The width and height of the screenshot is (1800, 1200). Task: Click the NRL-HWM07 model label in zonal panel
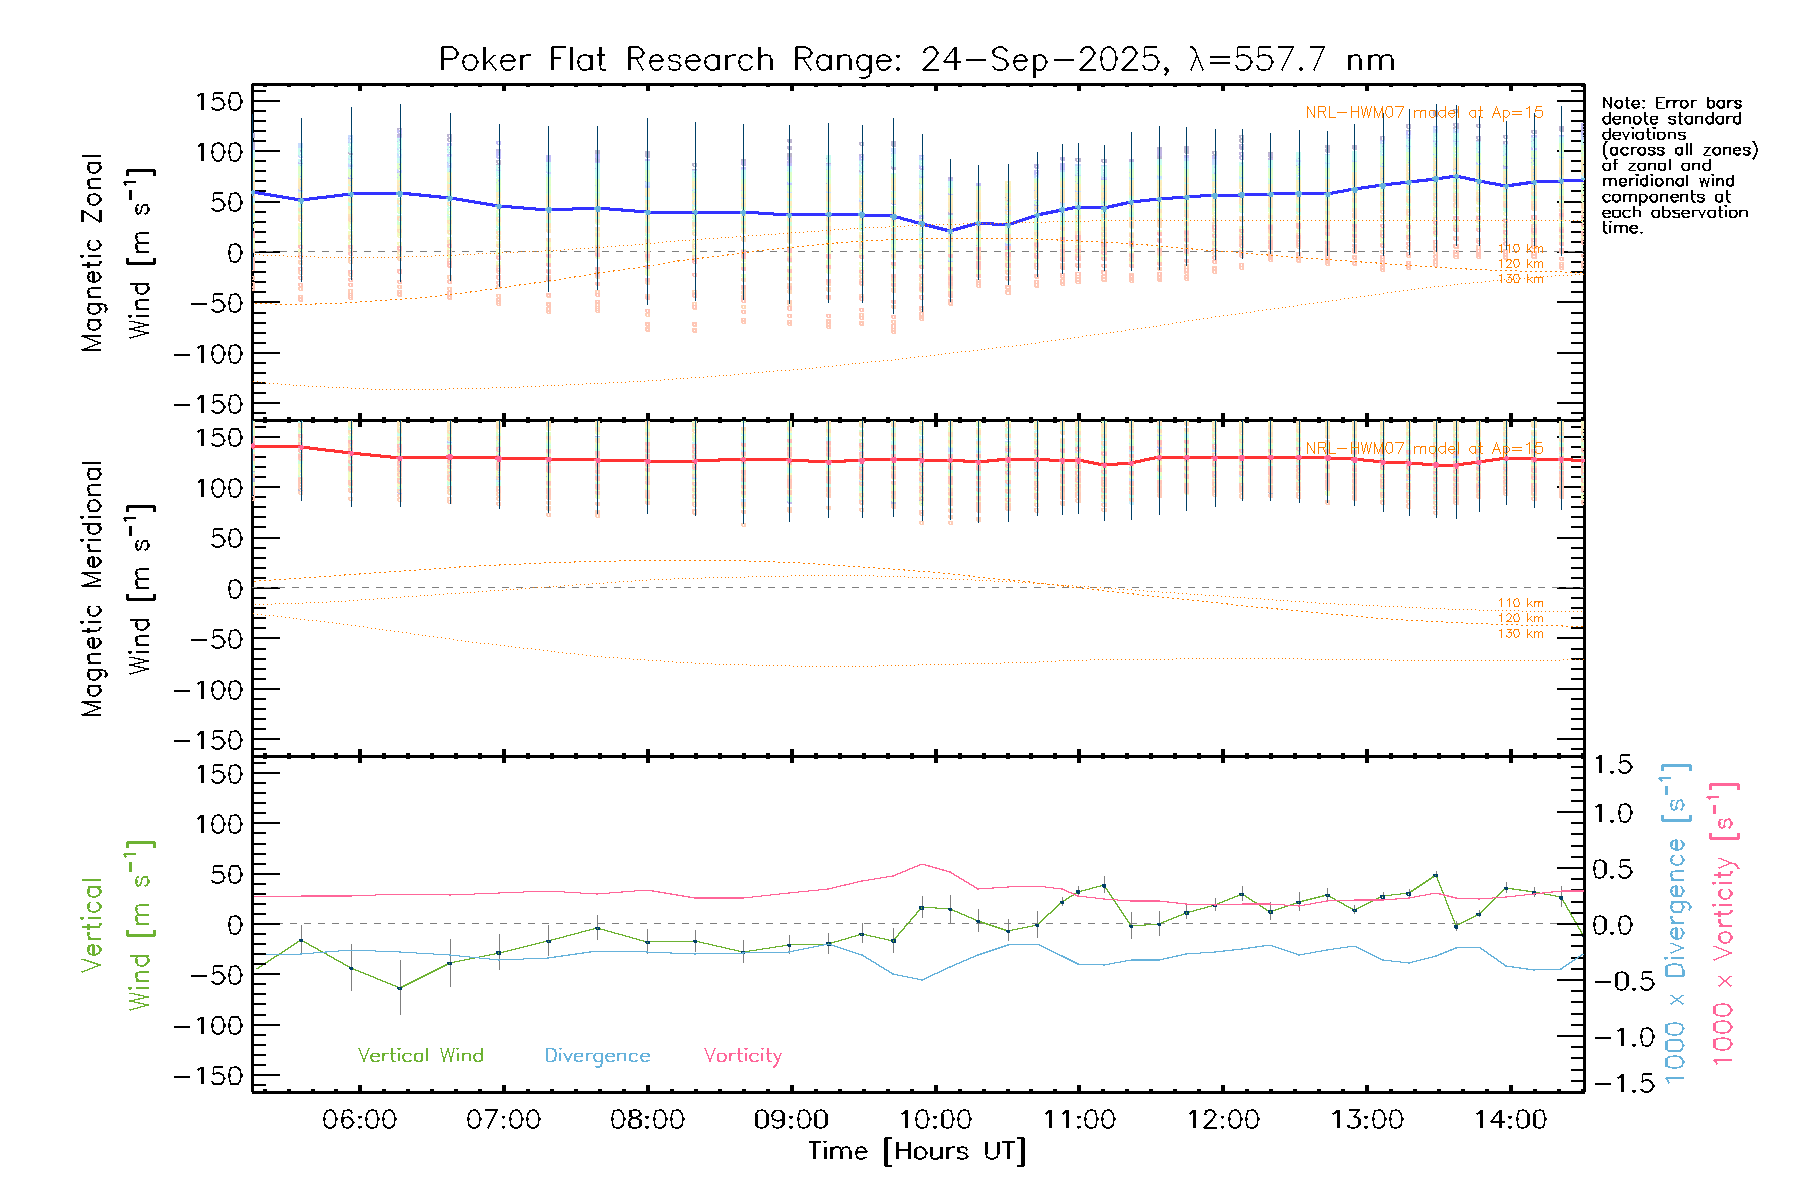[1423, 113]
